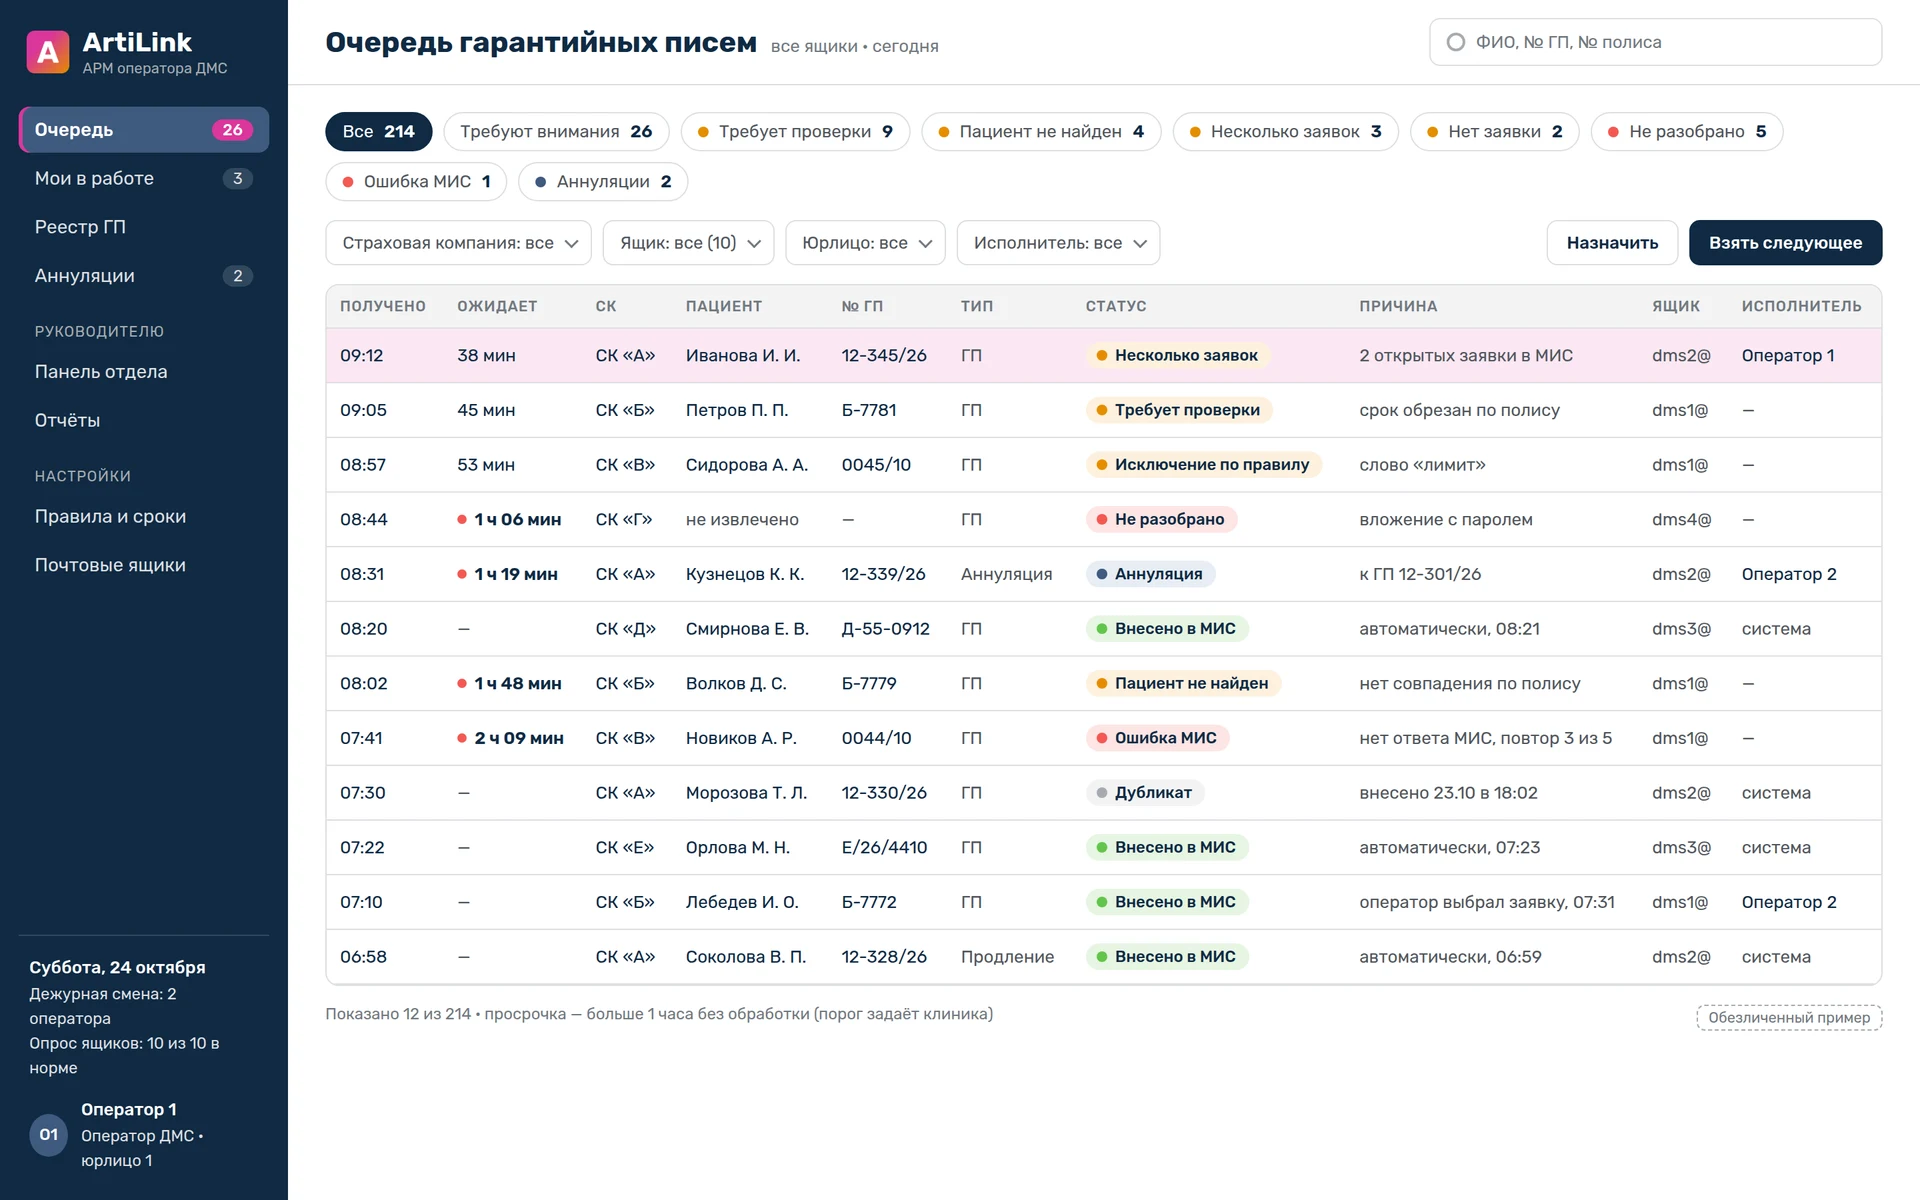Click the search magnifier icon

[1456, 42]
